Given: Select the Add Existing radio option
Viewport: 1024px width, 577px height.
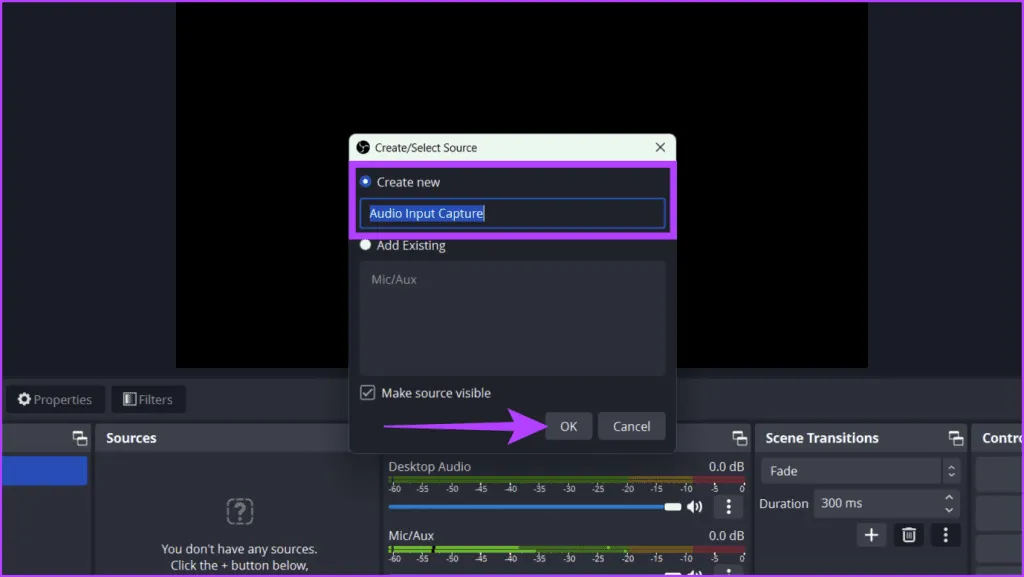Looking at the screenshot, I should [x=366, y=245].
